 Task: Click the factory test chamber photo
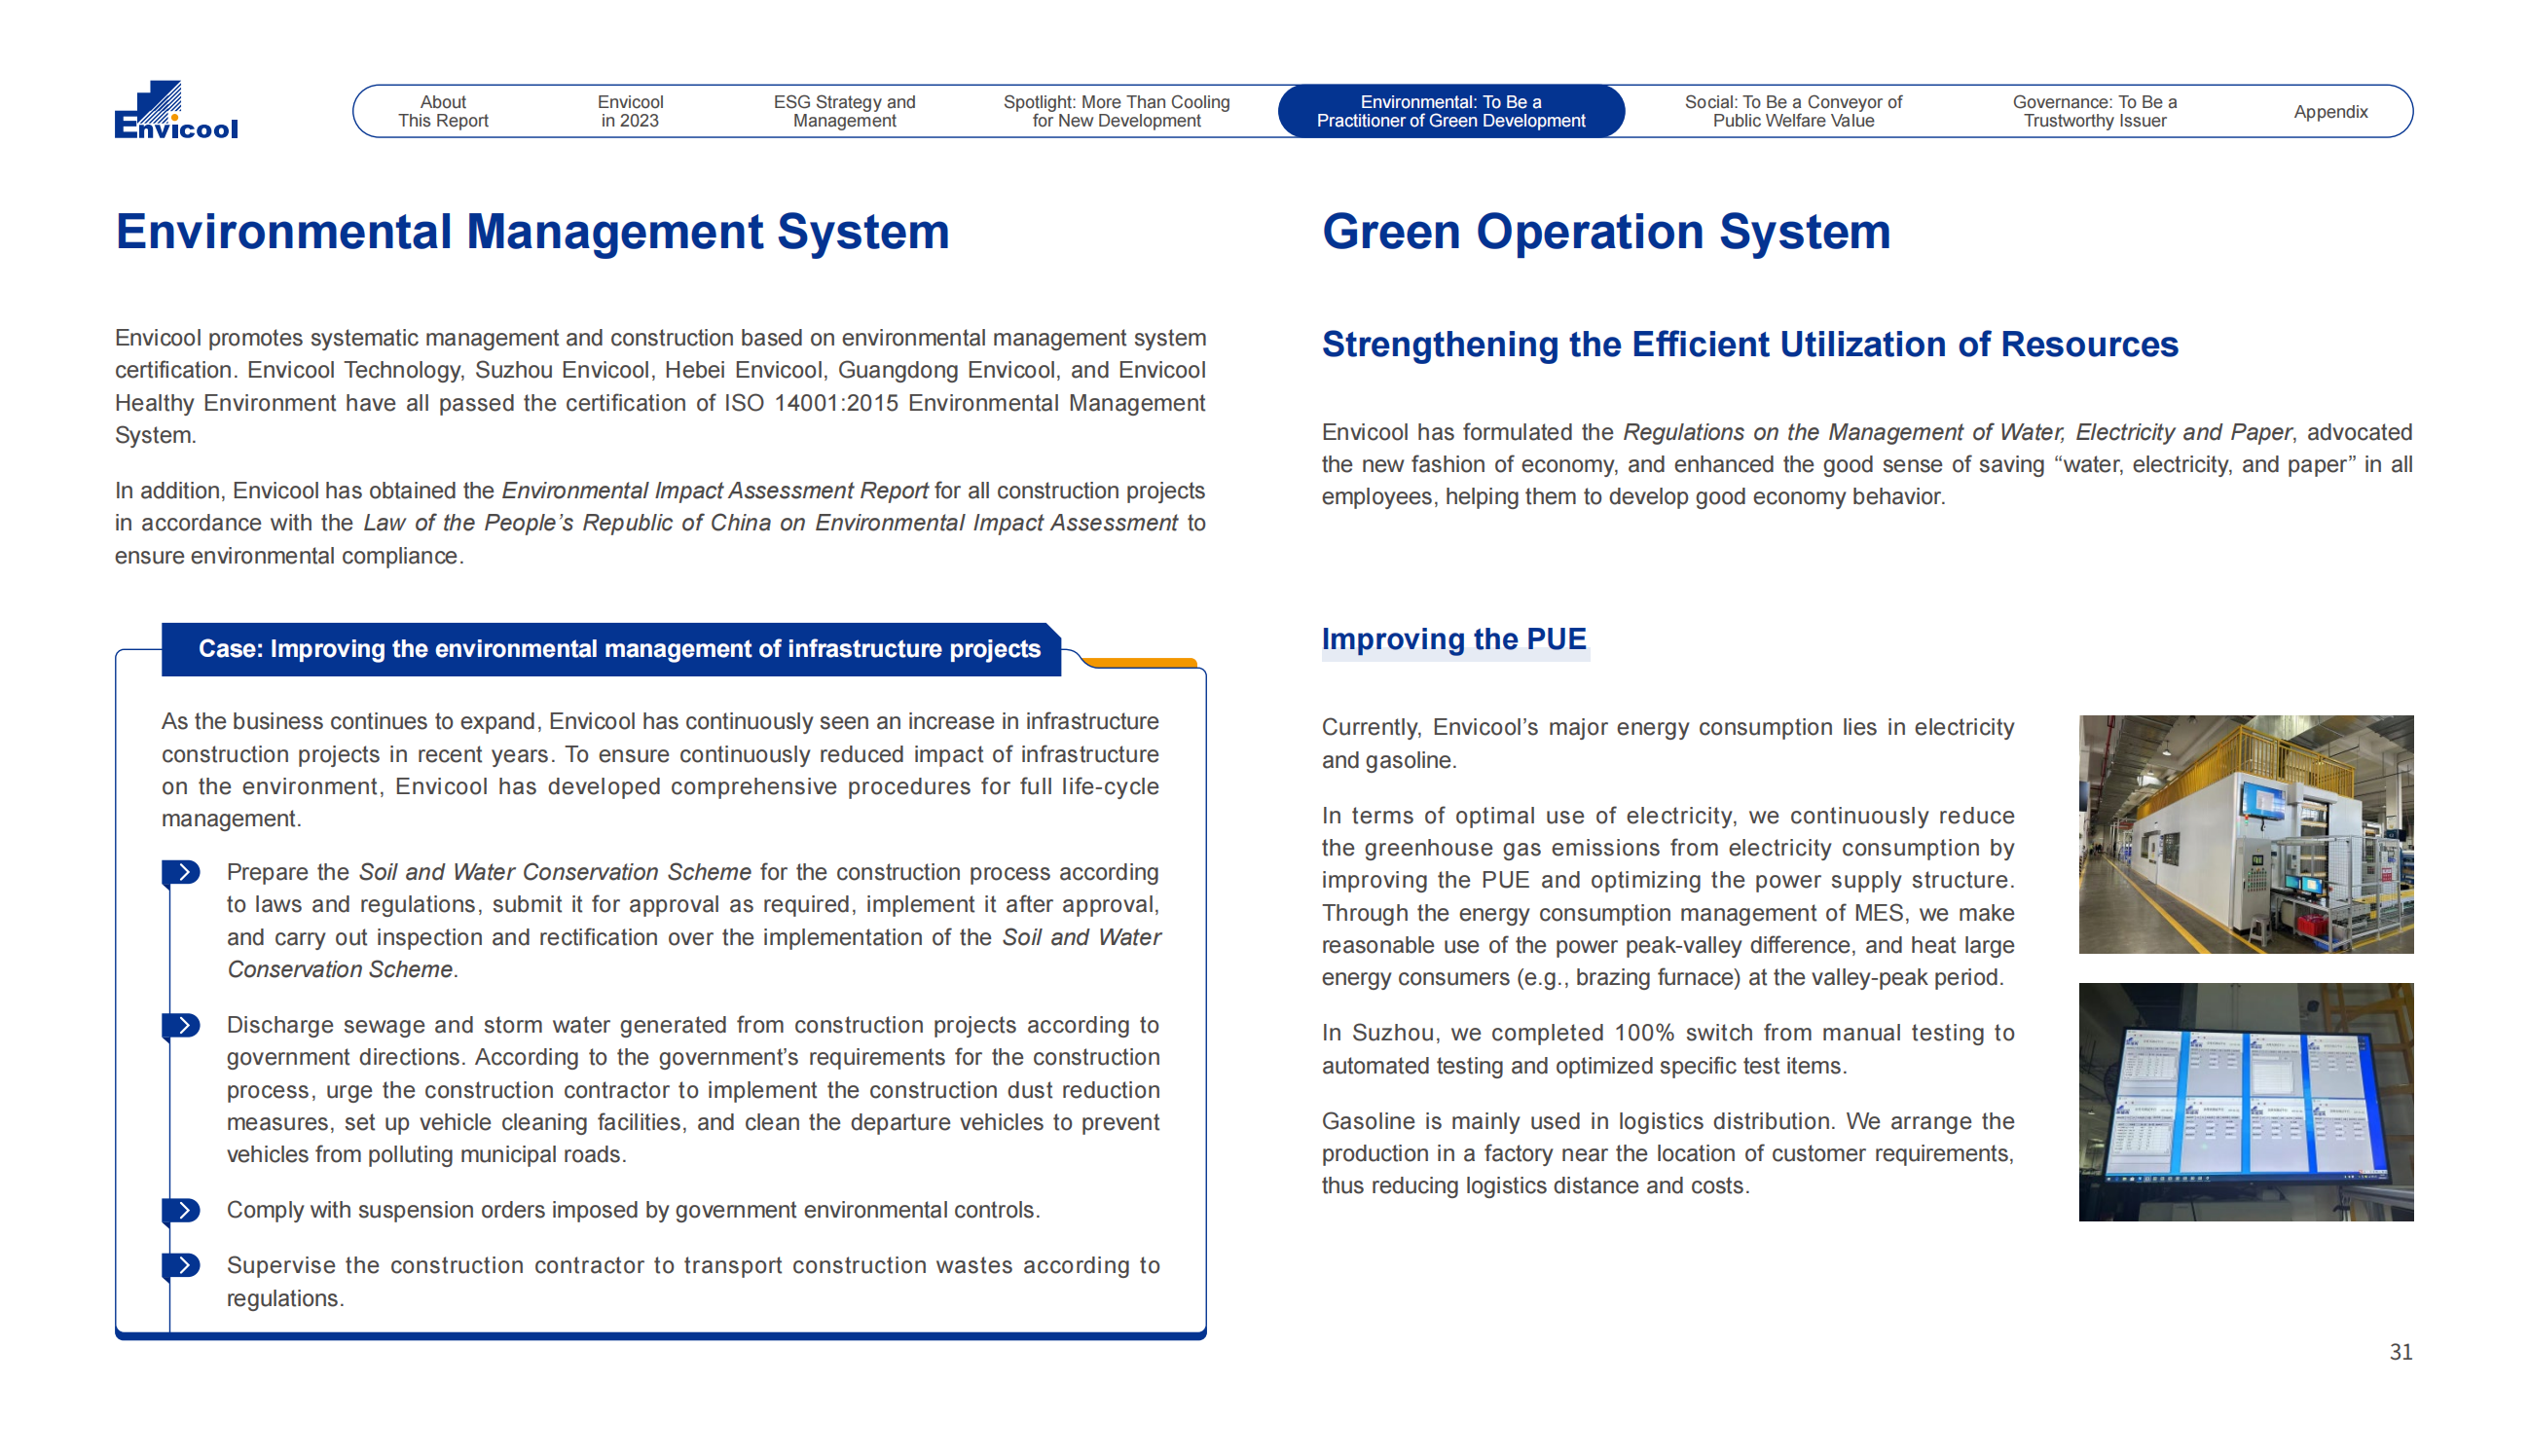(2245, 834)
